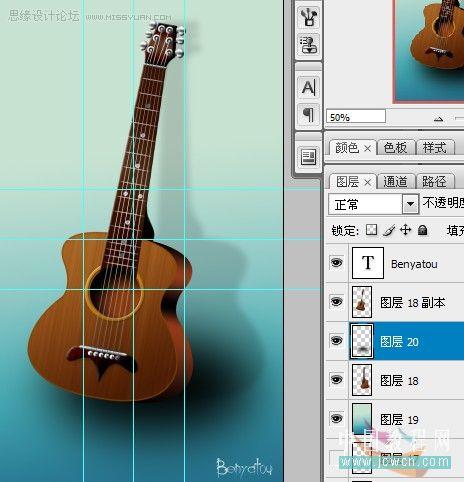464x482 pixels.
Task: Close the 图层 tab with its x
Action: tap(367, 182)
